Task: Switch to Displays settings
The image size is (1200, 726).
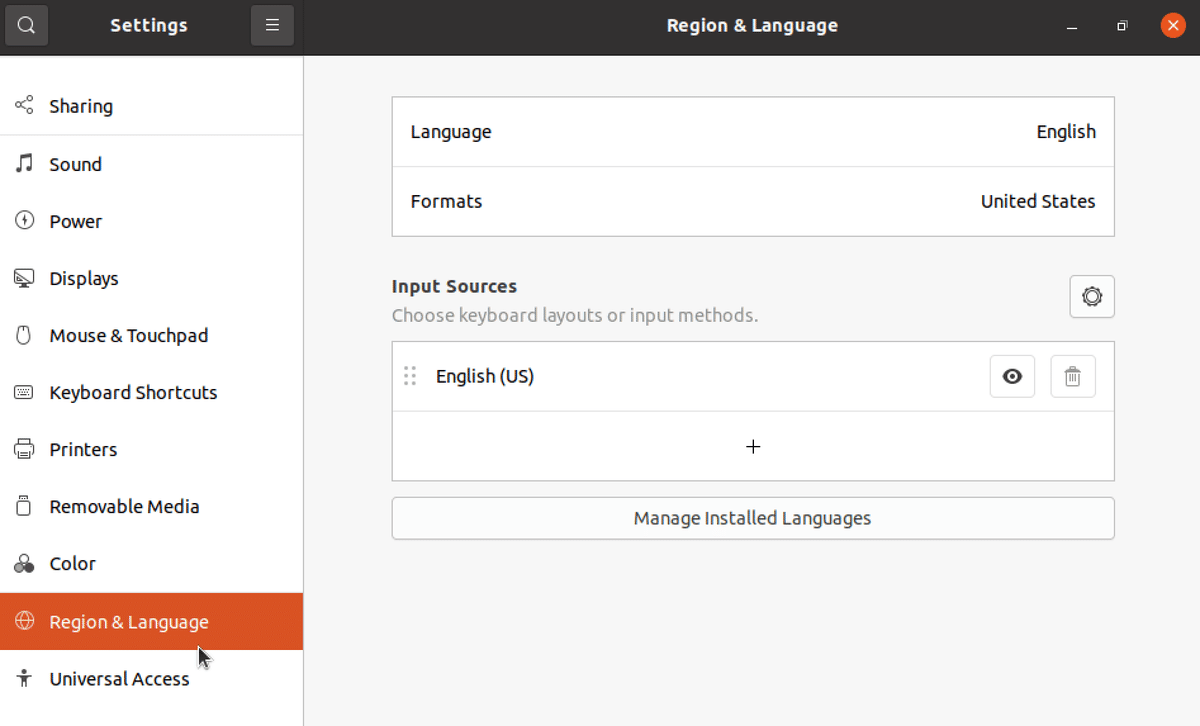Action: (x=151, y=278)
